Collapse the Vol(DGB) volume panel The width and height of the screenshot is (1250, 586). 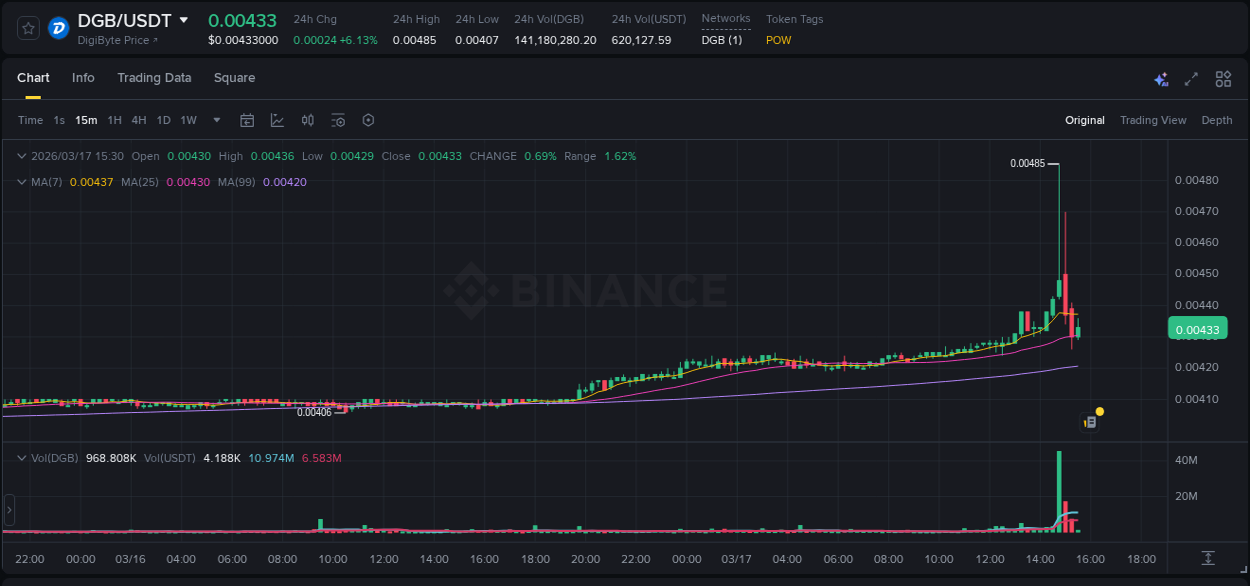(x=21, y=457)
